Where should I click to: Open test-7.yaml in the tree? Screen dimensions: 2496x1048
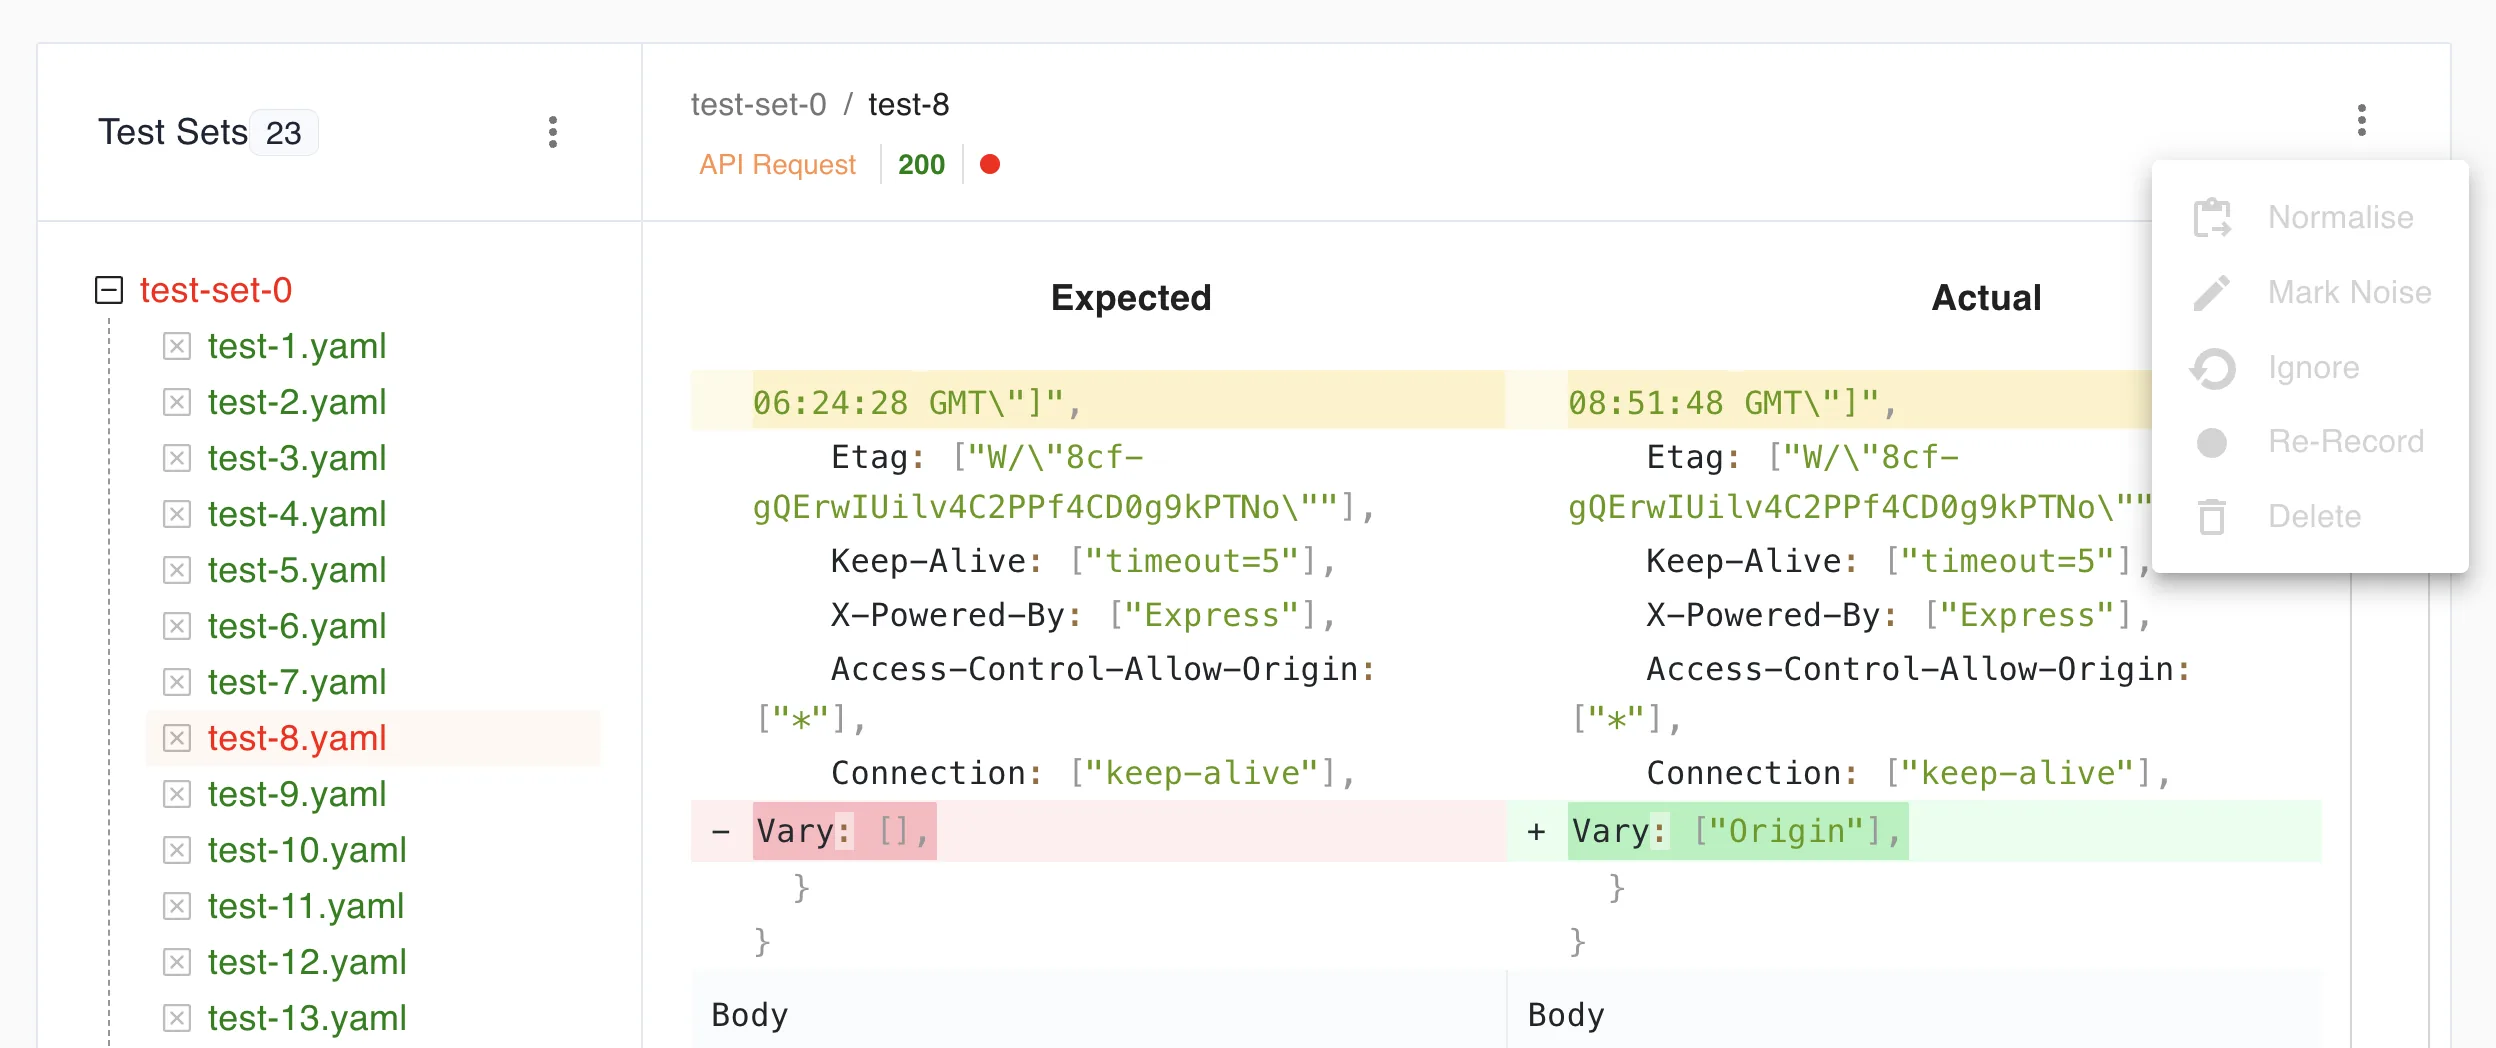pos(297,682)
